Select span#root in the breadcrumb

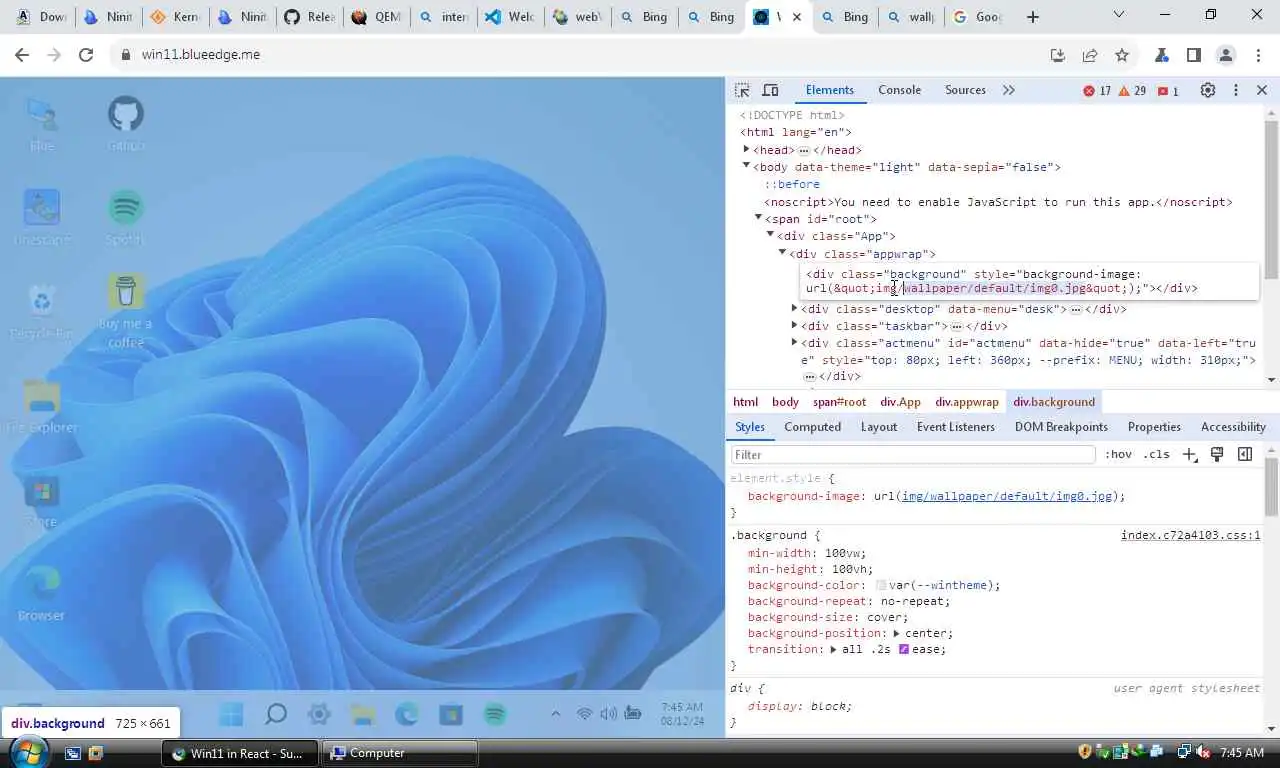point(839,402)
